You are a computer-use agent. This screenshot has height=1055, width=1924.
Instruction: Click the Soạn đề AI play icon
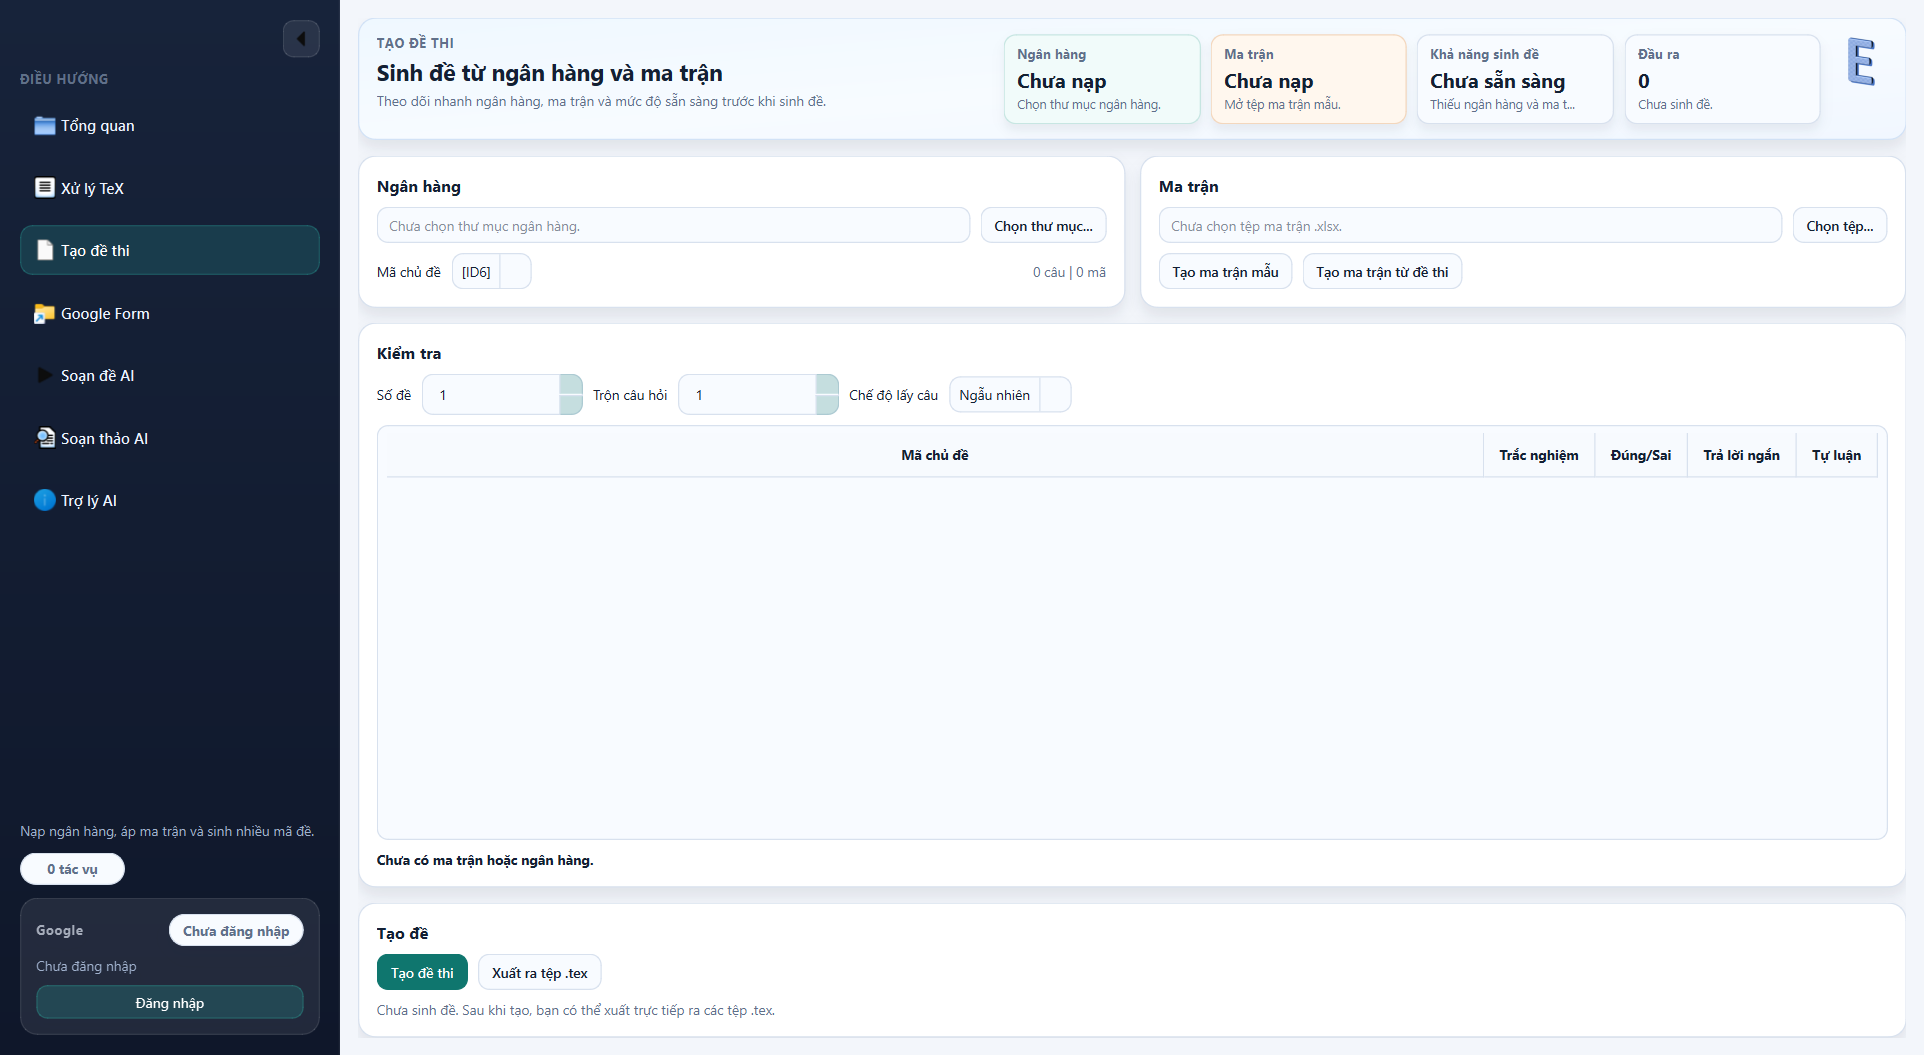click(x=44, y=376)
